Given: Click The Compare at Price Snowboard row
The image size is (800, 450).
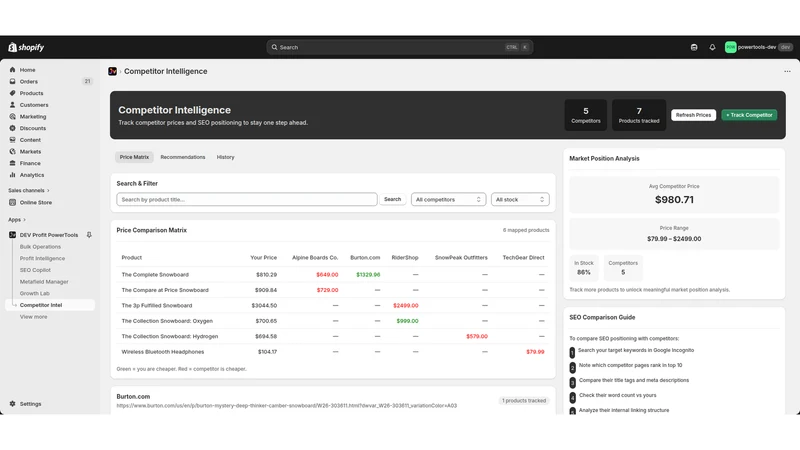Looking at the screenshot, I should 333,290.
